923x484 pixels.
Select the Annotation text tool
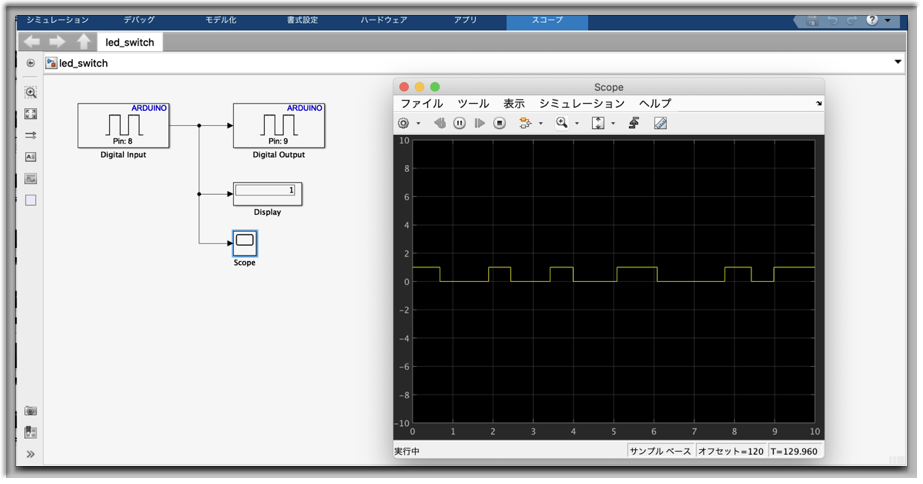click(x=31, y=157)
